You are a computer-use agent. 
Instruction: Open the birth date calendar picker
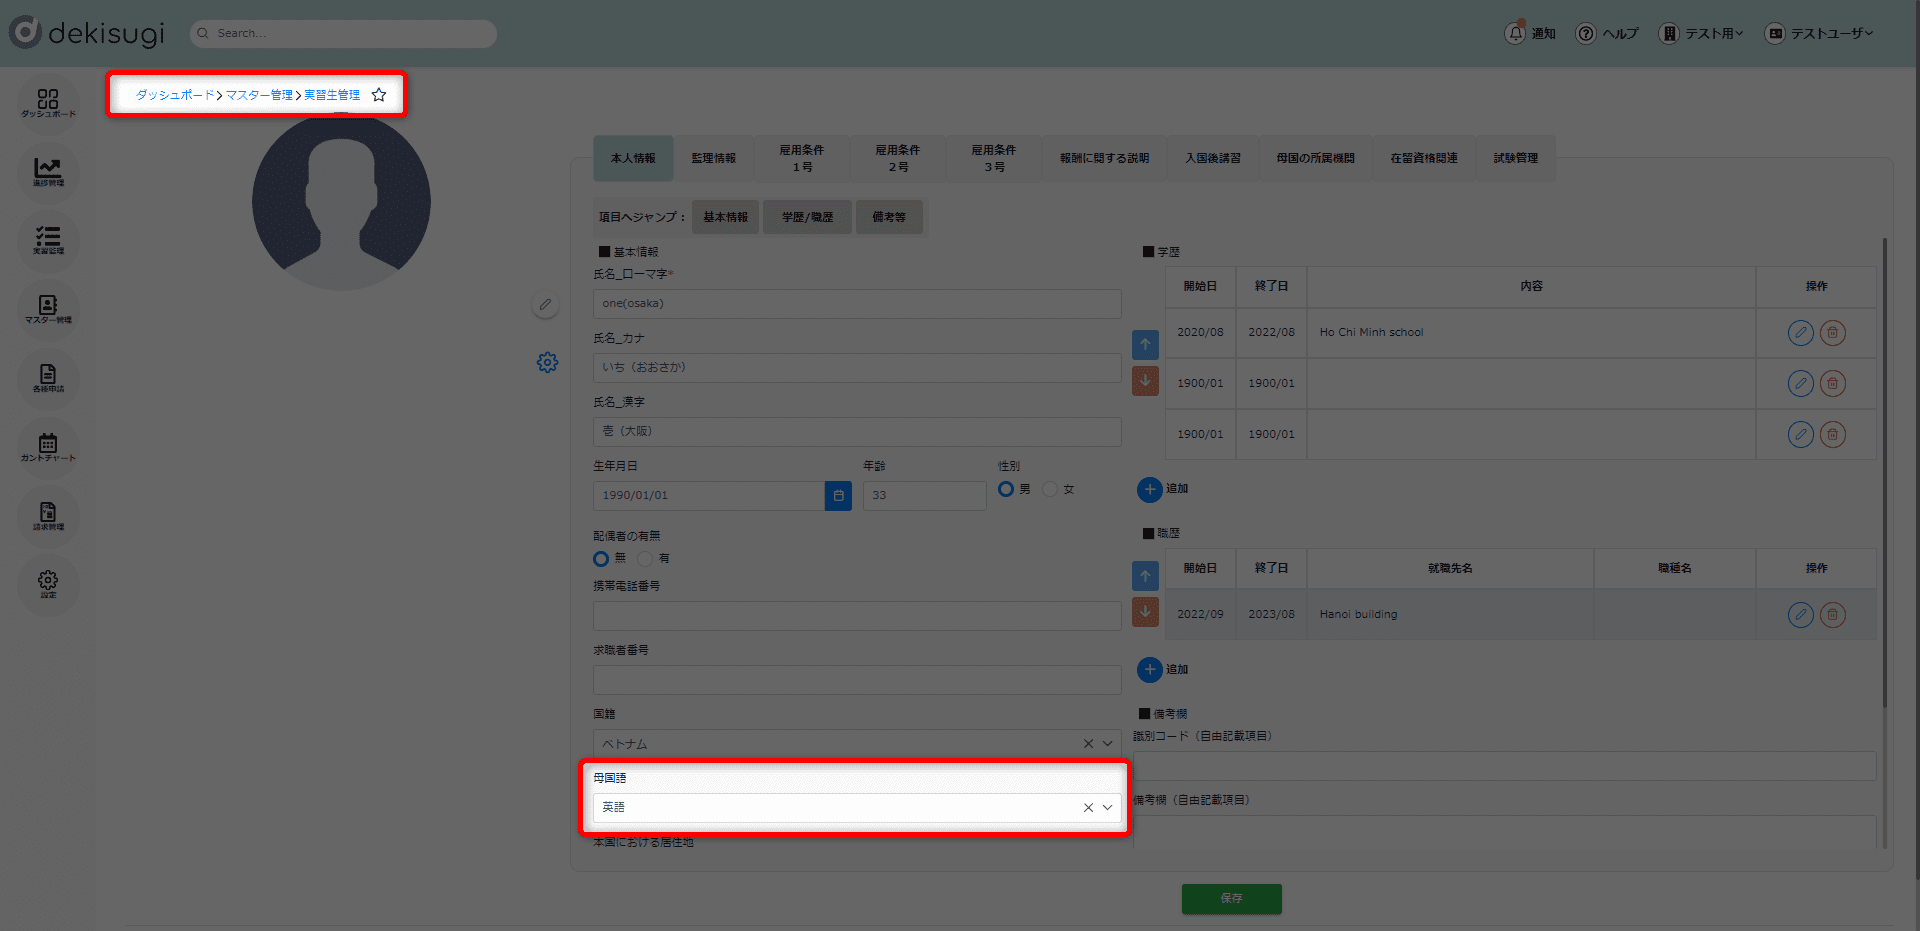(838, 496)
